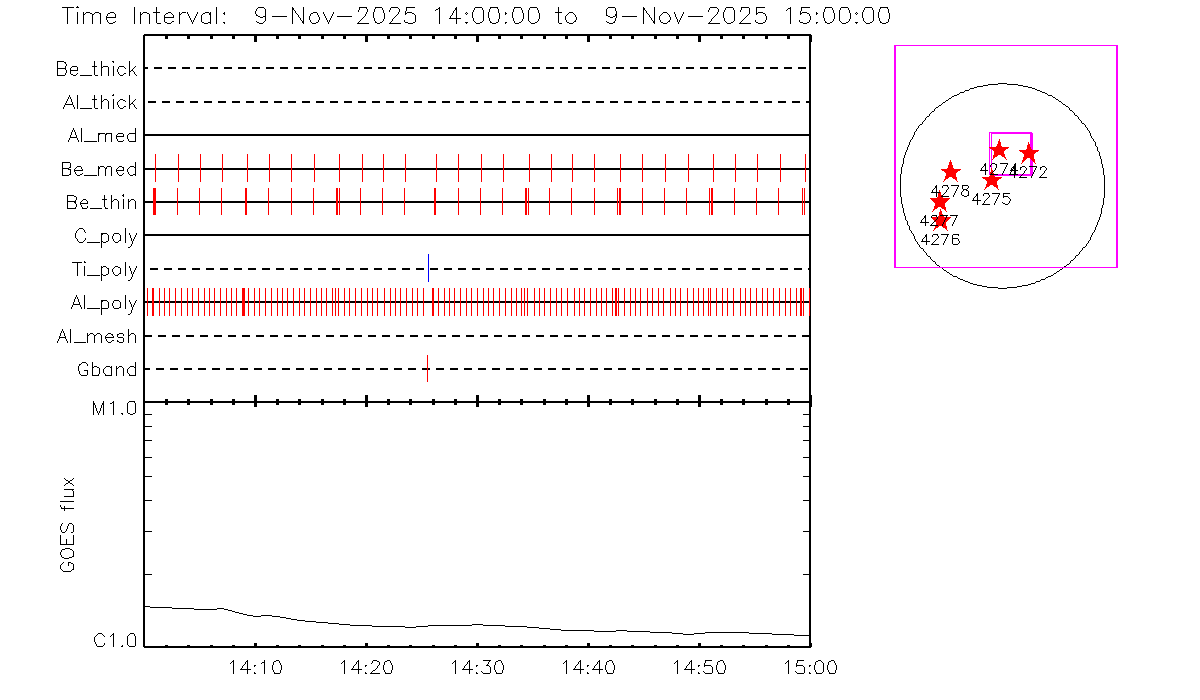Viewport: 1200px width, 700px height.
Task: Click the M1.0 flux level label
Action: coord(115,408)
